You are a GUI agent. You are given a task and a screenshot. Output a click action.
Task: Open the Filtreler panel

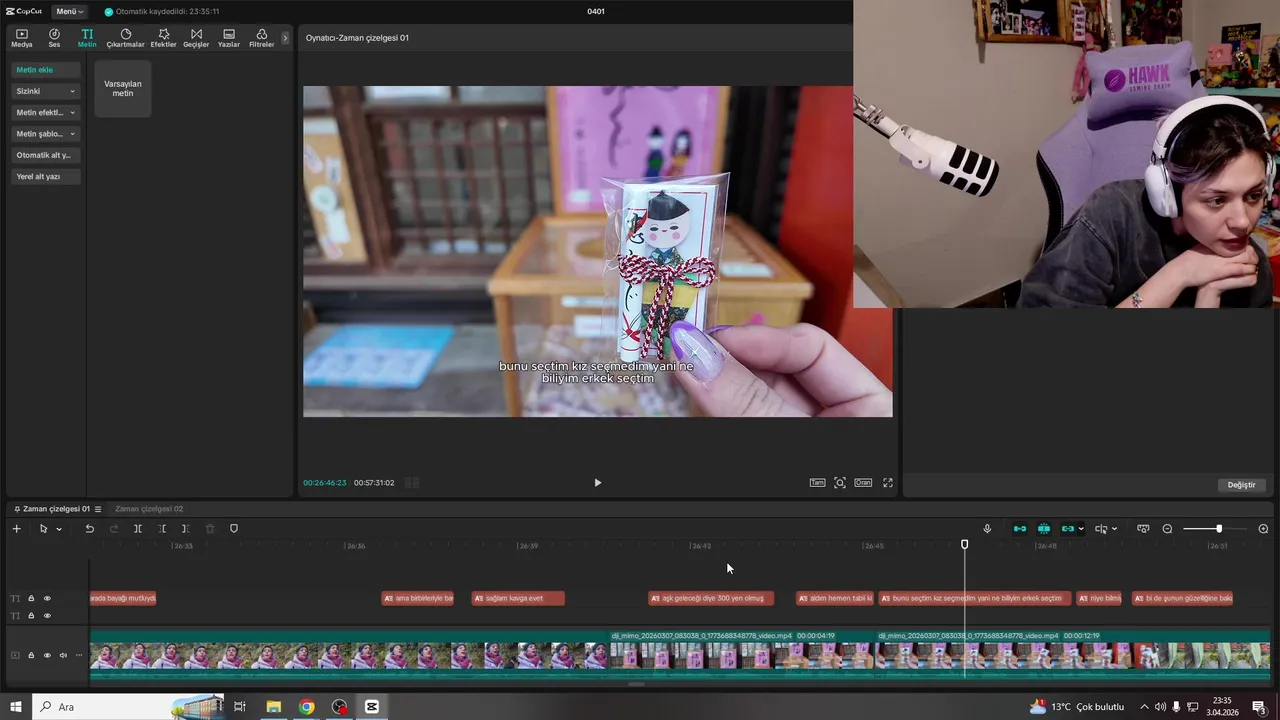pyautogui.click(x=261, y=38)
